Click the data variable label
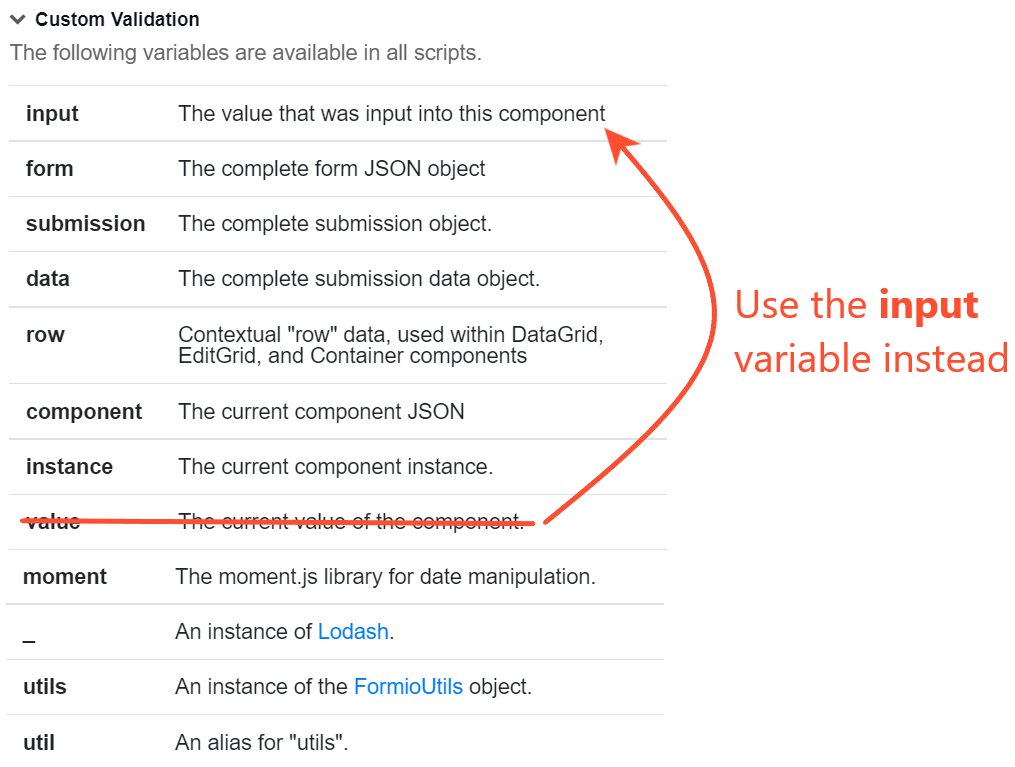The width and height of the screenshot is (1015, 767). click(x=48, y=279)
